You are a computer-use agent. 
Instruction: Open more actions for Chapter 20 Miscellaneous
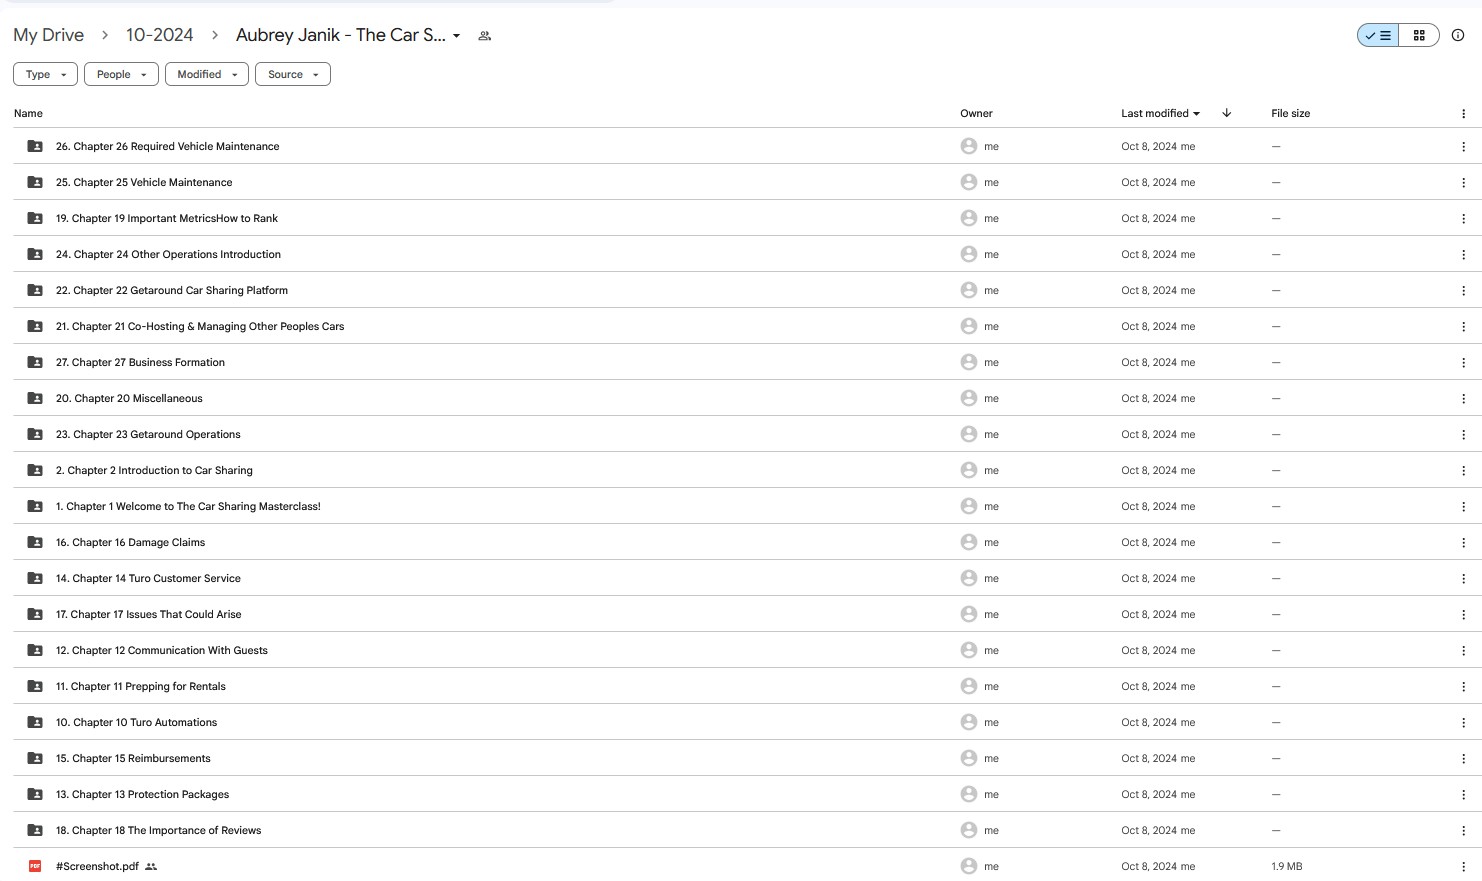tap(1464, 398)
